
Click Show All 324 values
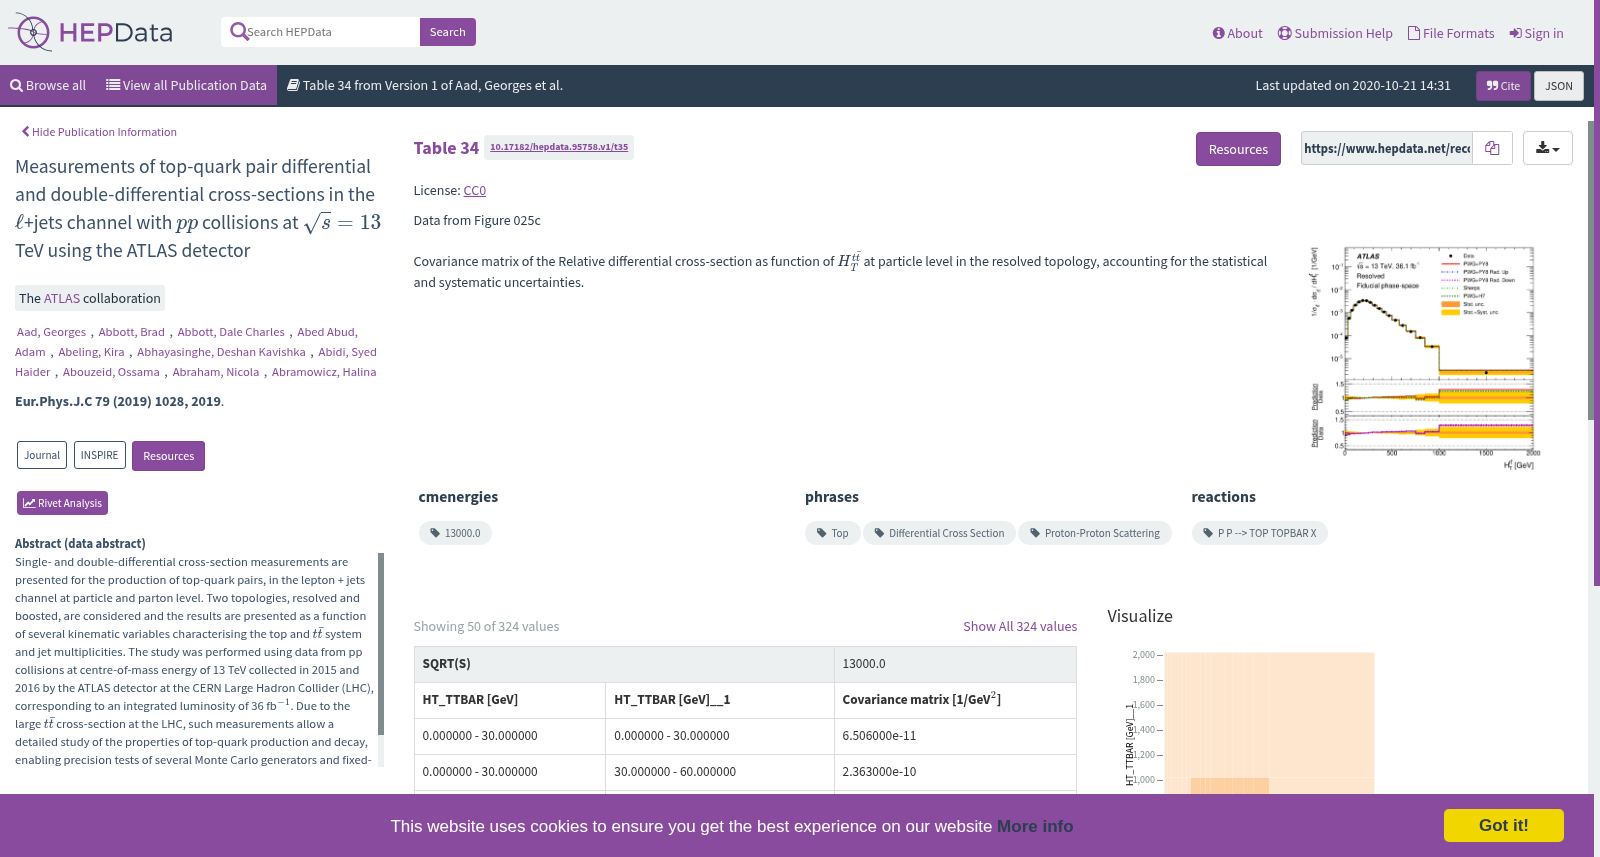(x=1020, y=626)
